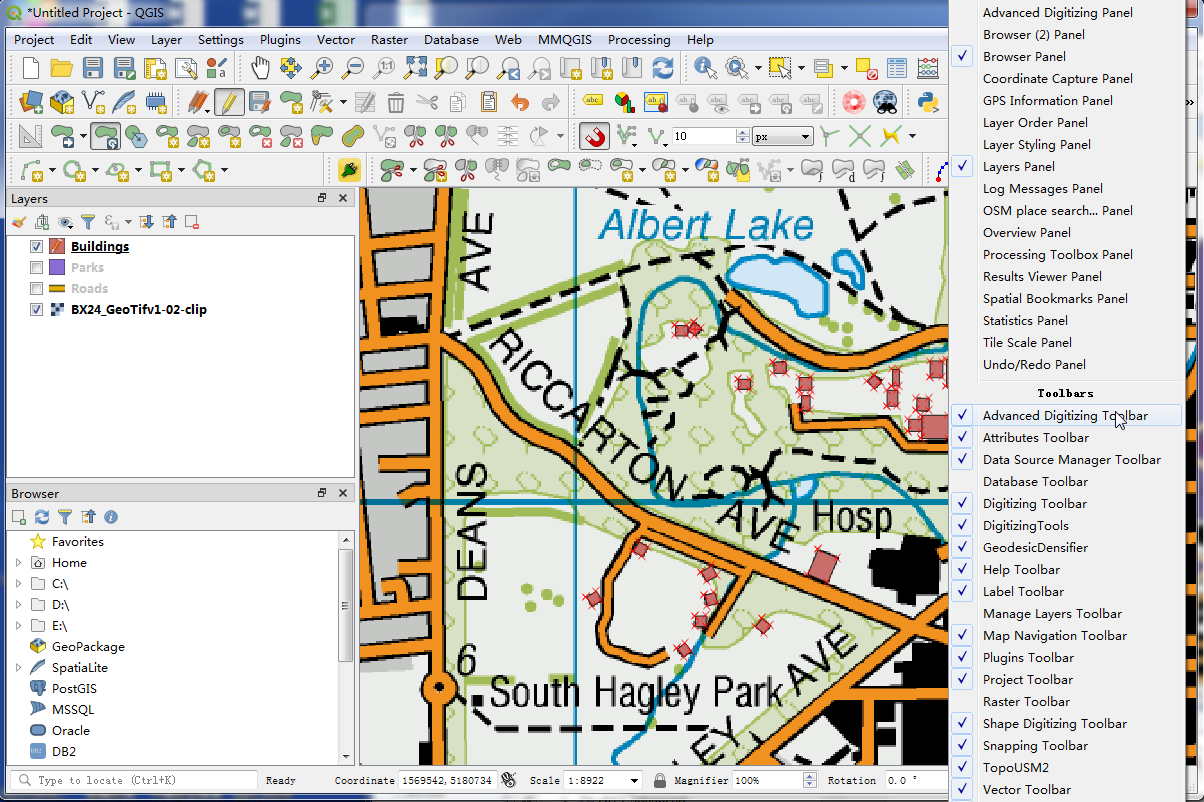Select the Pan Map hand tool

[260, 68]
